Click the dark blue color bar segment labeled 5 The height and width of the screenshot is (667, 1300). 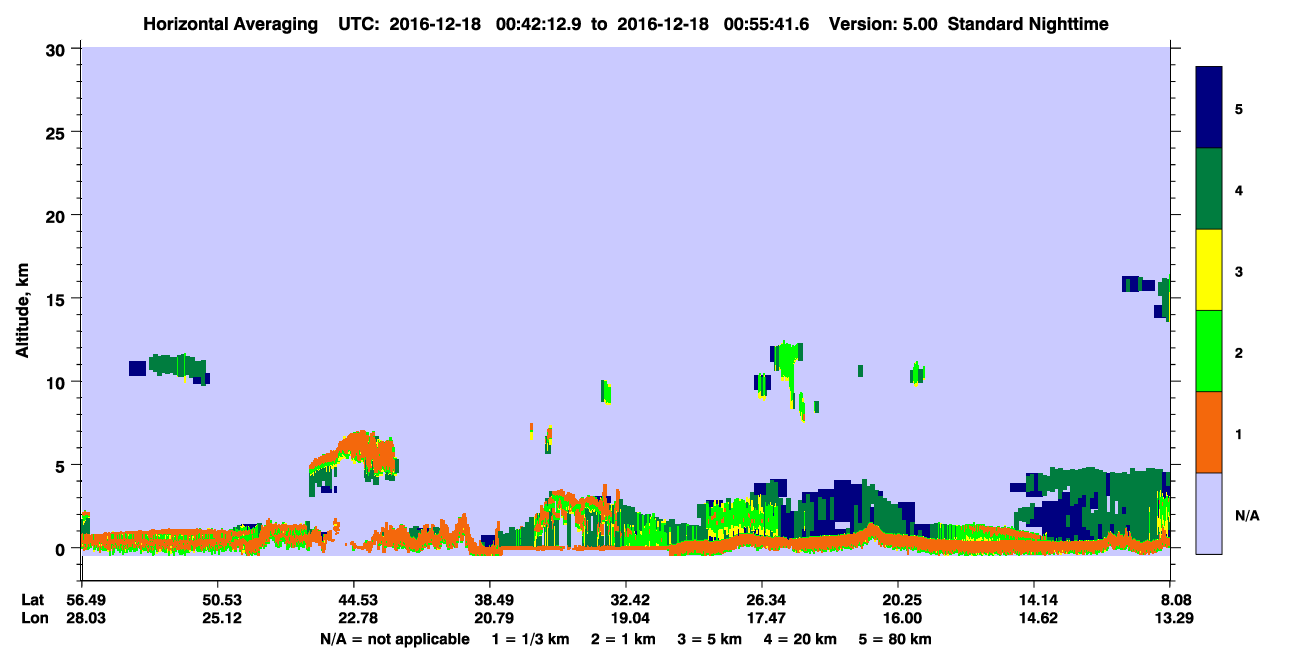click(1209, 108)
